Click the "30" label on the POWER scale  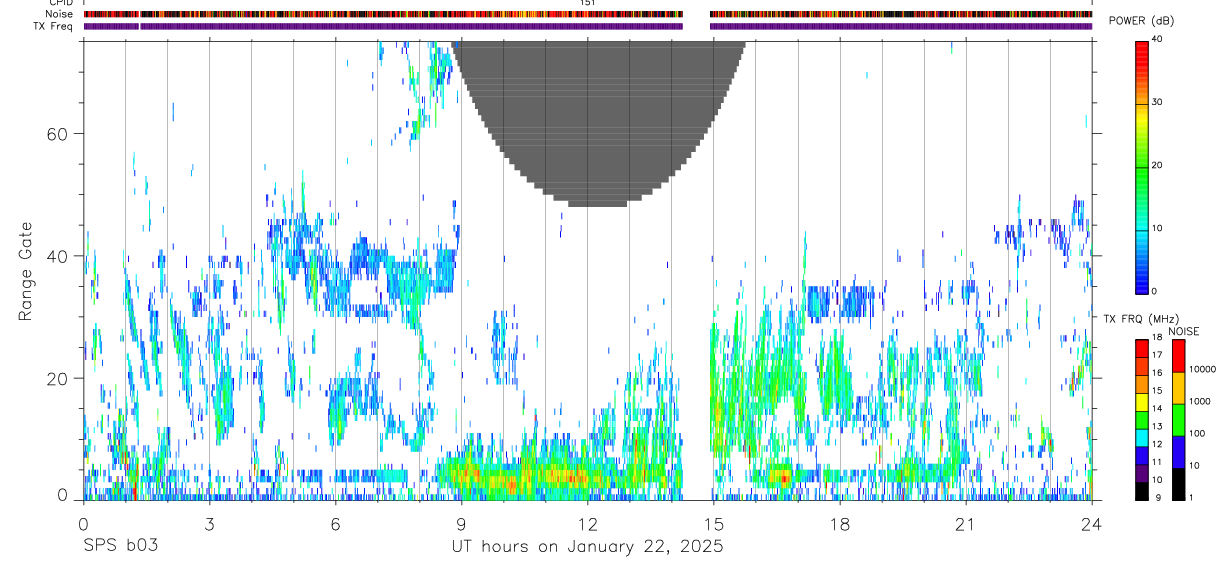1156,103
